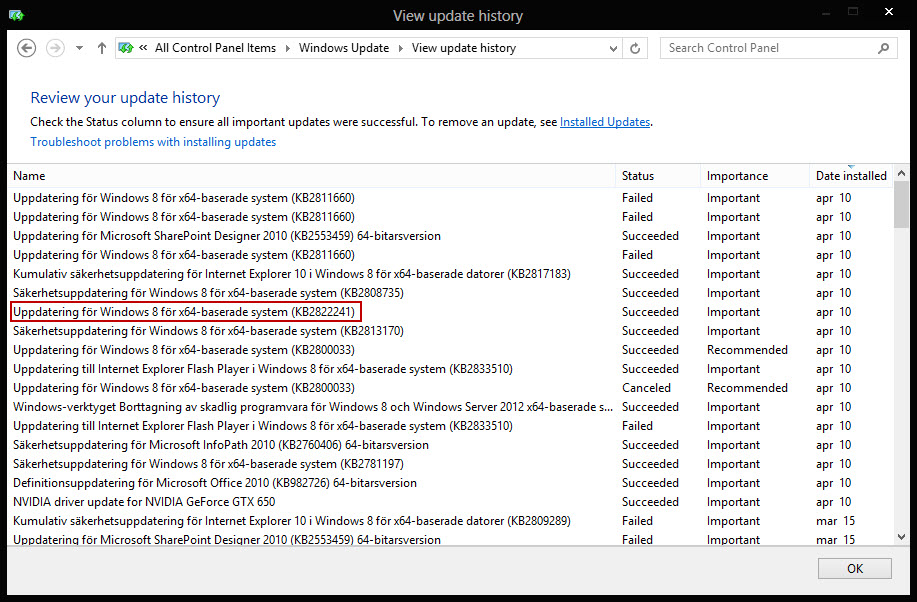Select the KB2822241 update entry

[186, 312]
